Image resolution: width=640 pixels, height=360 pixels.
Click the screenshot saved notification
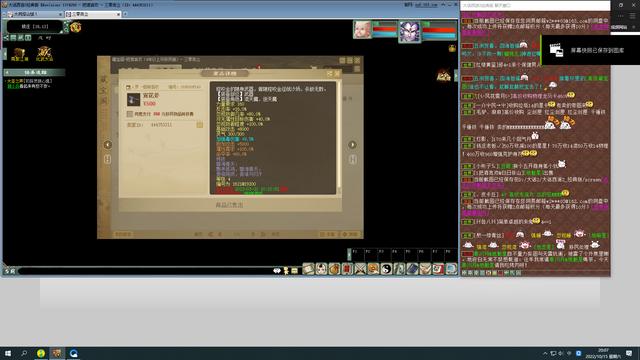591,50
